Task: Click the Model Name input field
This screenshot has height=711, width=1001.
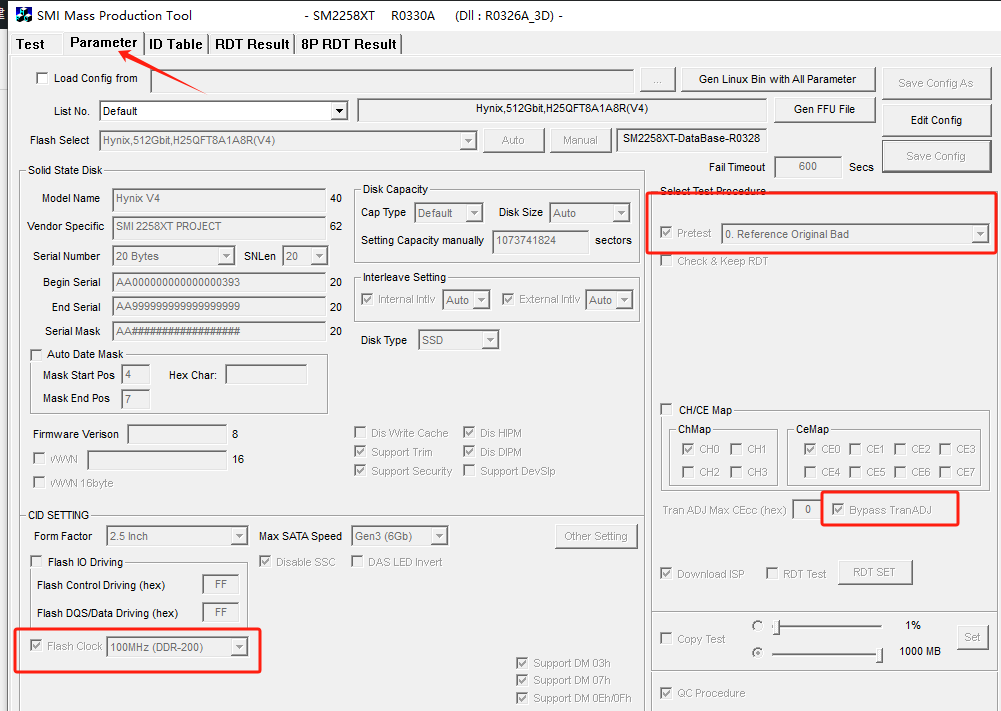Action: click(219, 198)
